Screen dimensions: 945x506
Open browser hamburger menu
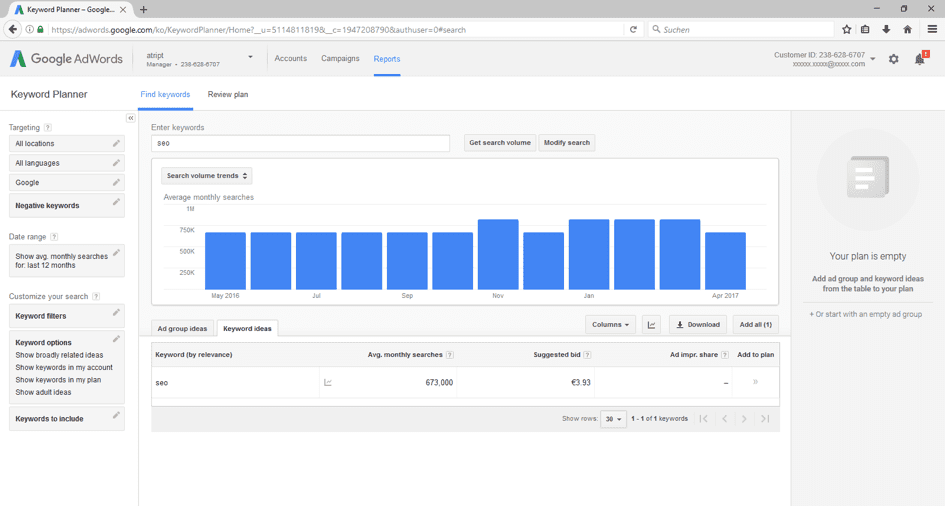click(x=932, y=29)
